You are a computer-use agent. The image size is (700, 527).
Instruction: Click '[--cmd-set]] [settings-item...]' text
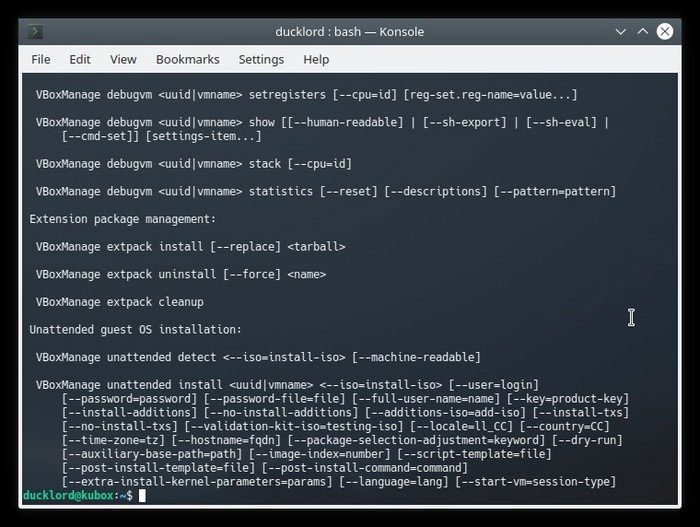(162, 136)
